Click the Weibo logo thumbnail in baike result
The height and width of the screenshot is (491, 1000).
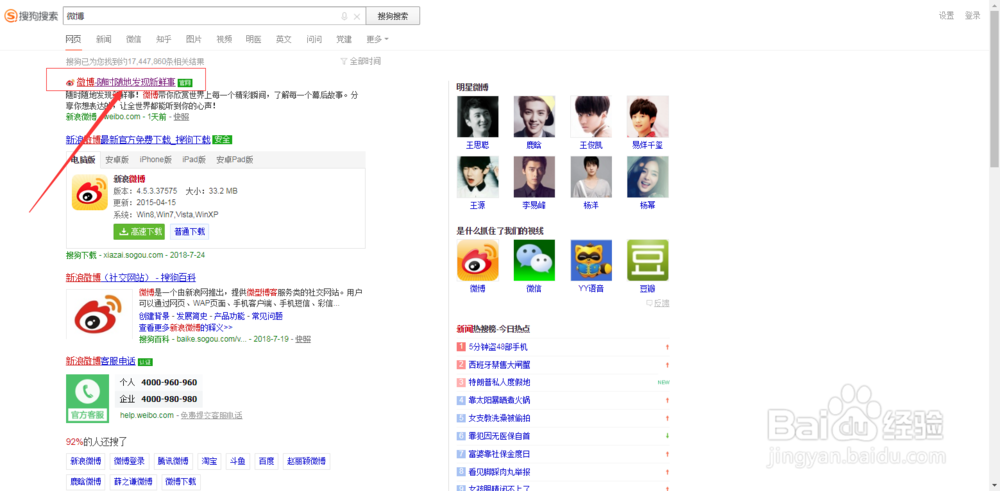coord(99,316)
